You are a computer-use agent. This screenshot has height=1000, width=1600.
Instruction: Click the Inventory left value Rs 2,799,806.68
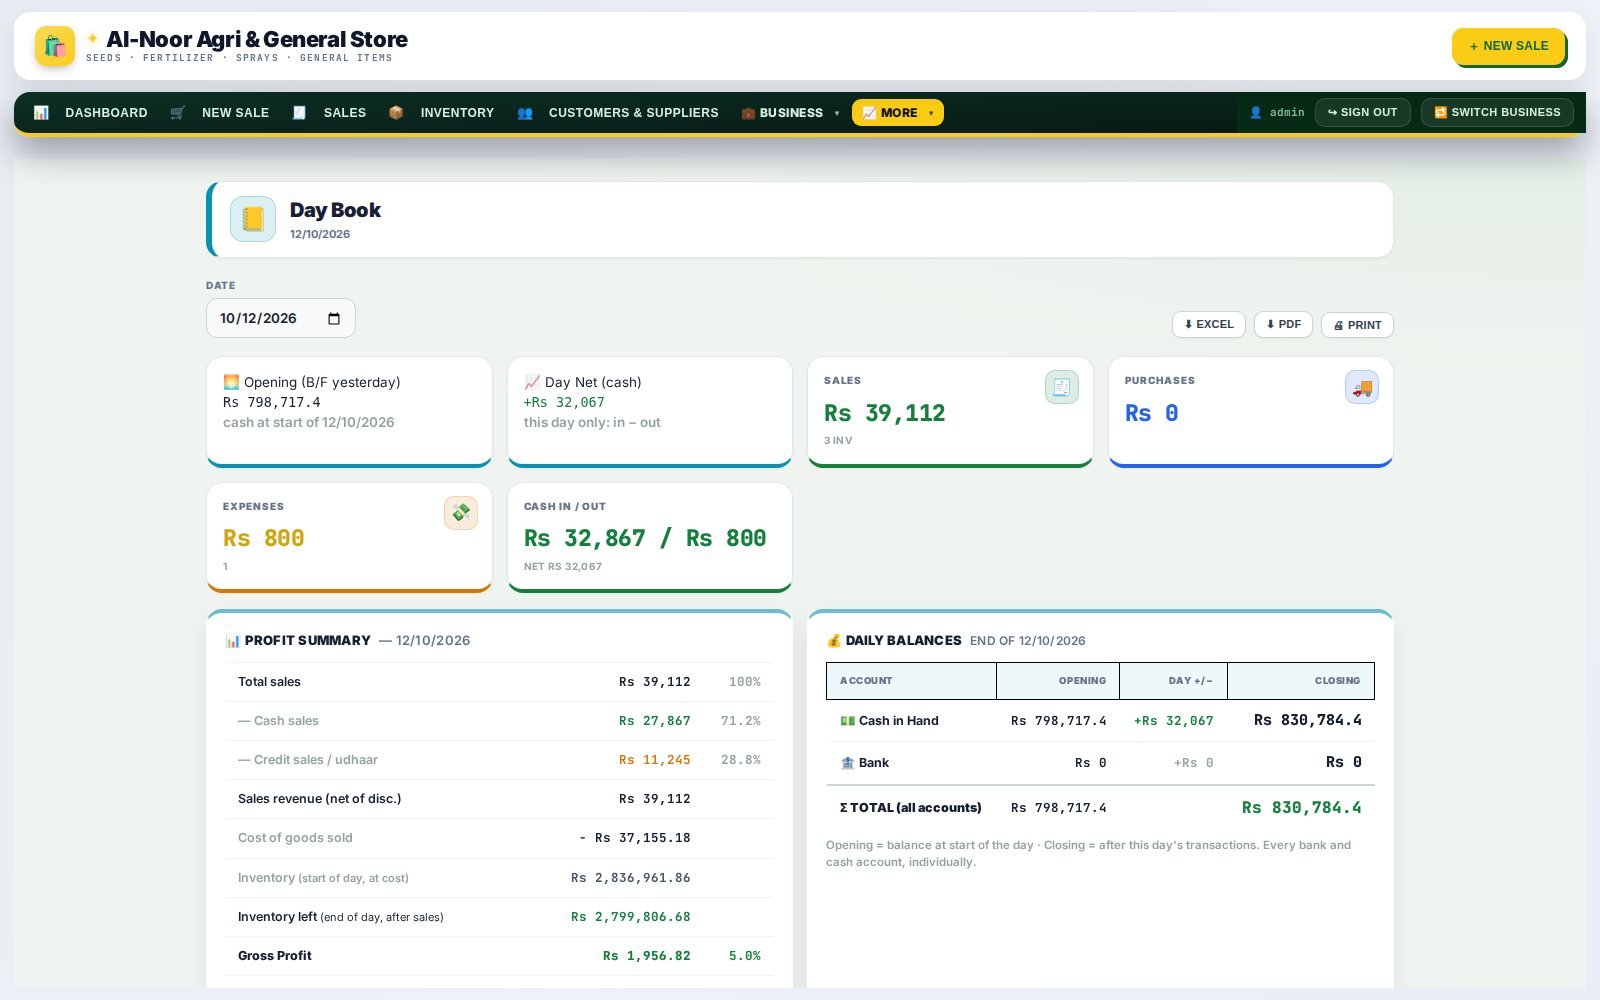coord(630,917)
